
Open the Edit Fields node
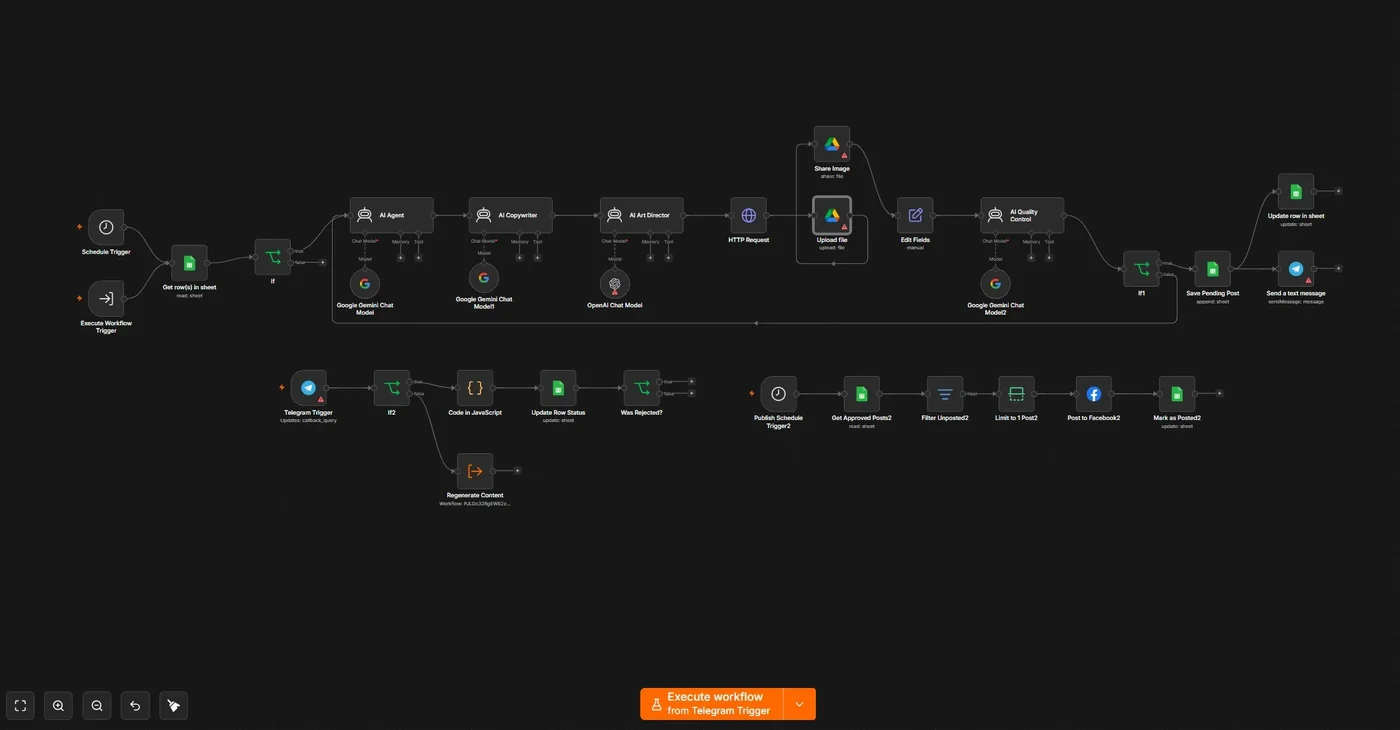(x=915, y=215)
